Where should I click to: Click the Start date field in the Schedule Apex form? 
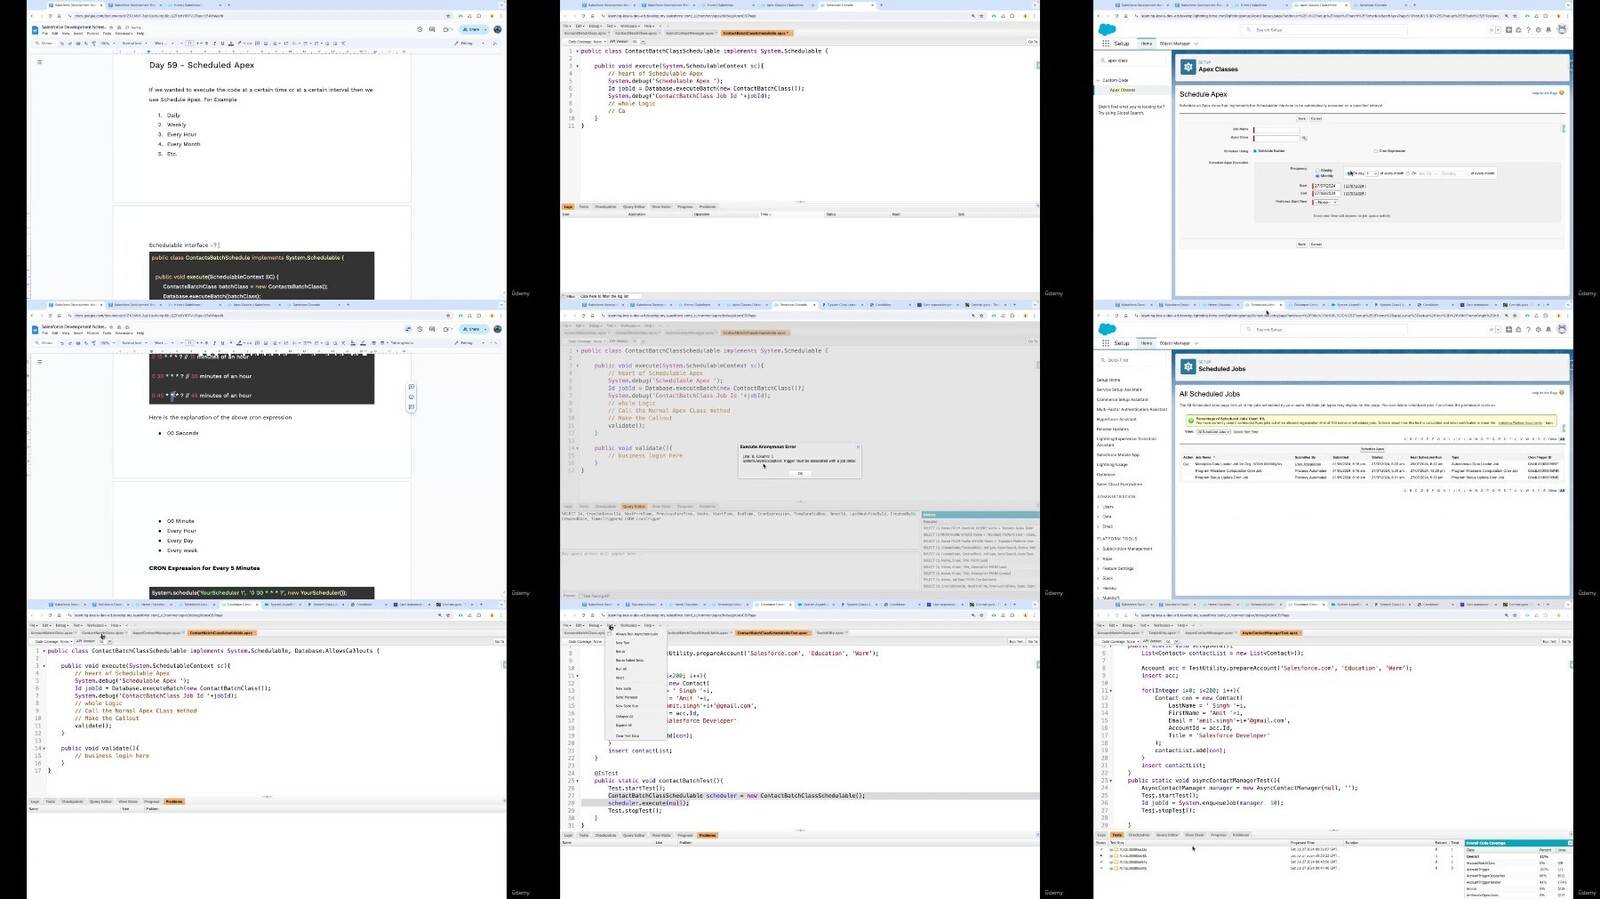(x=1325, y=186)
